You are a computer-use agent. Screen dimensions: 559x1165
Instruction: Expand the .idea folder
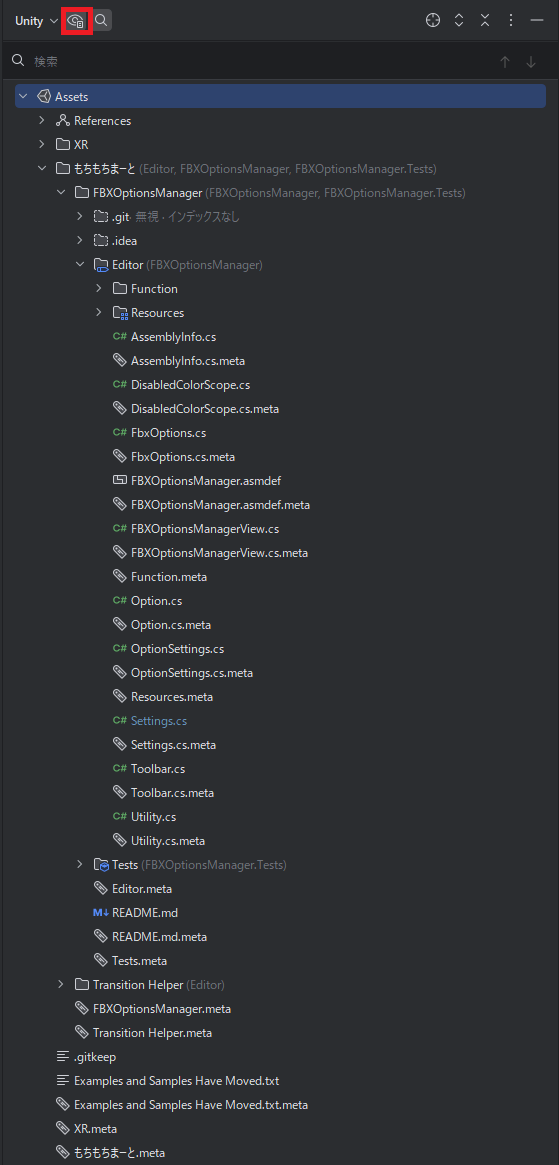[80, 241]
